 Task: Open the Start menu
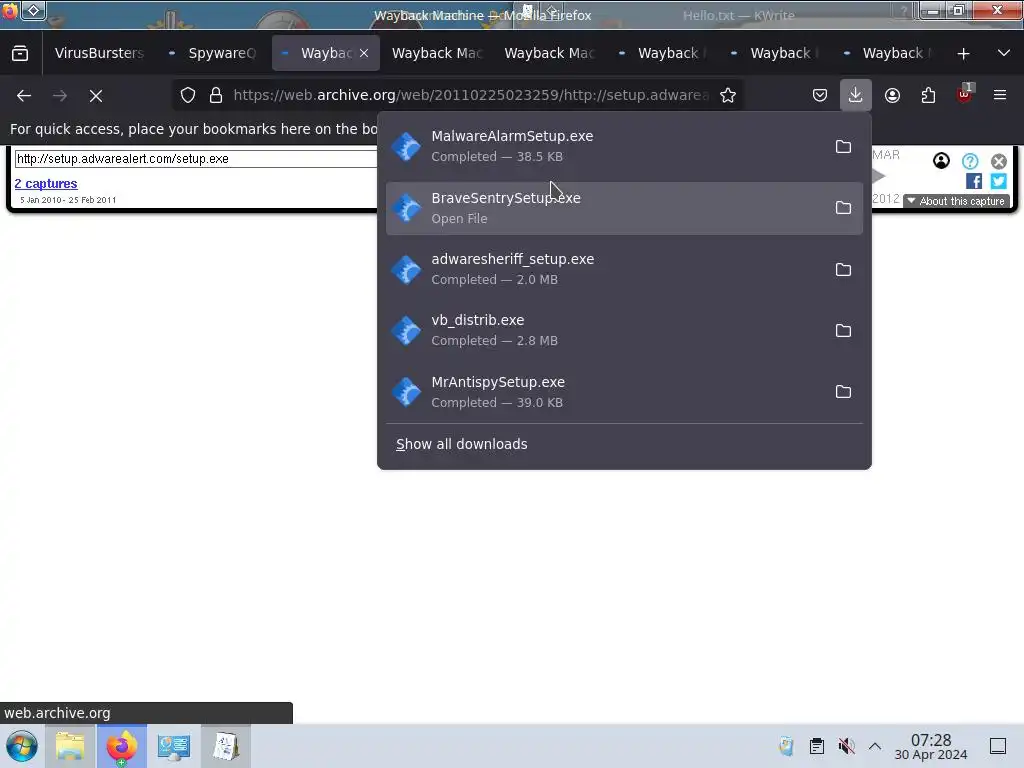(x=22, y=746)
